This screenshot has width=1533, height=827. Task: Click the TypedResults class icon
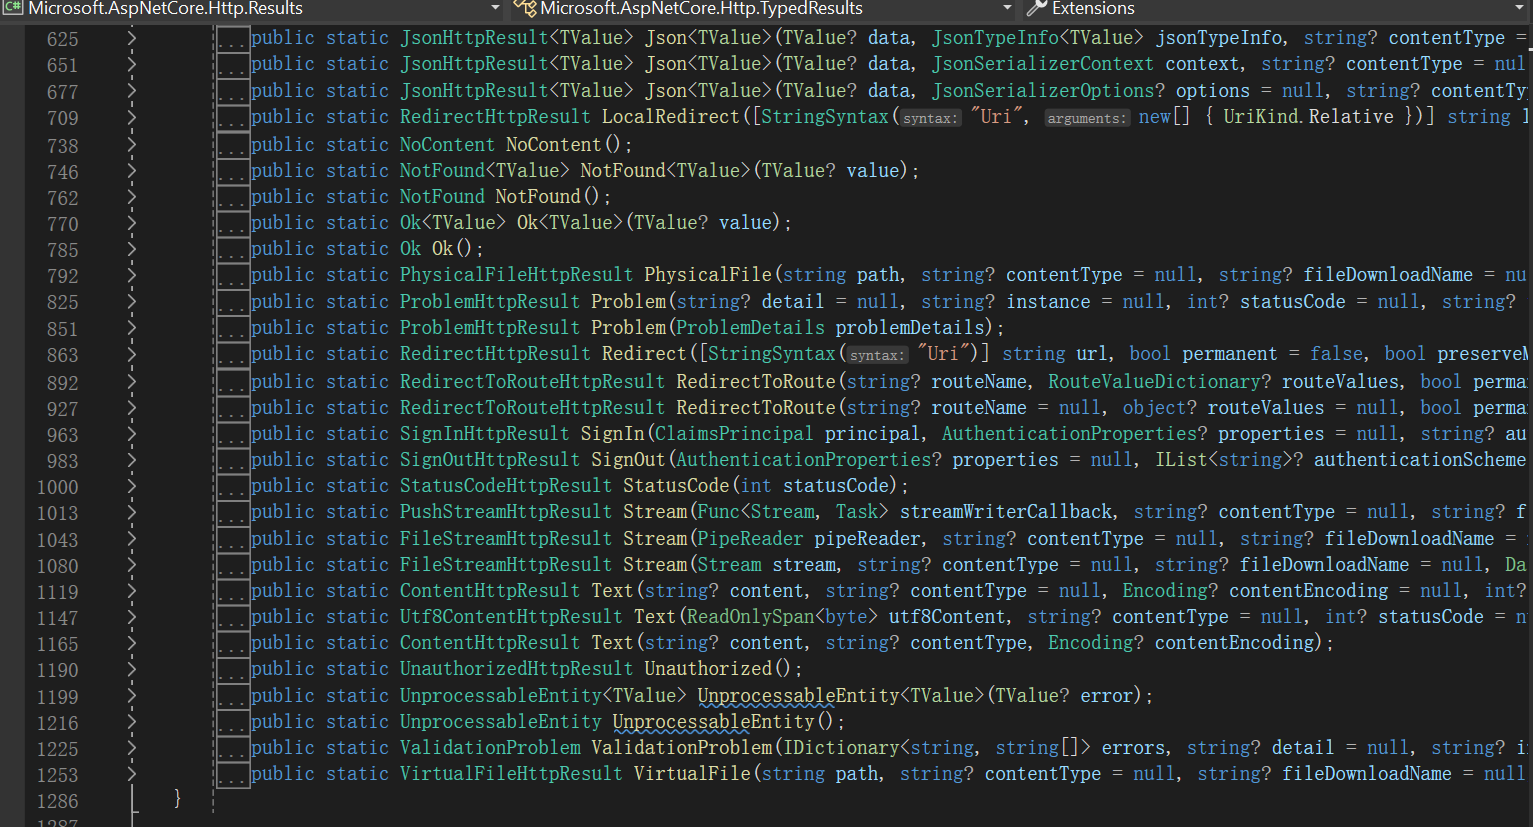[525, 8]
